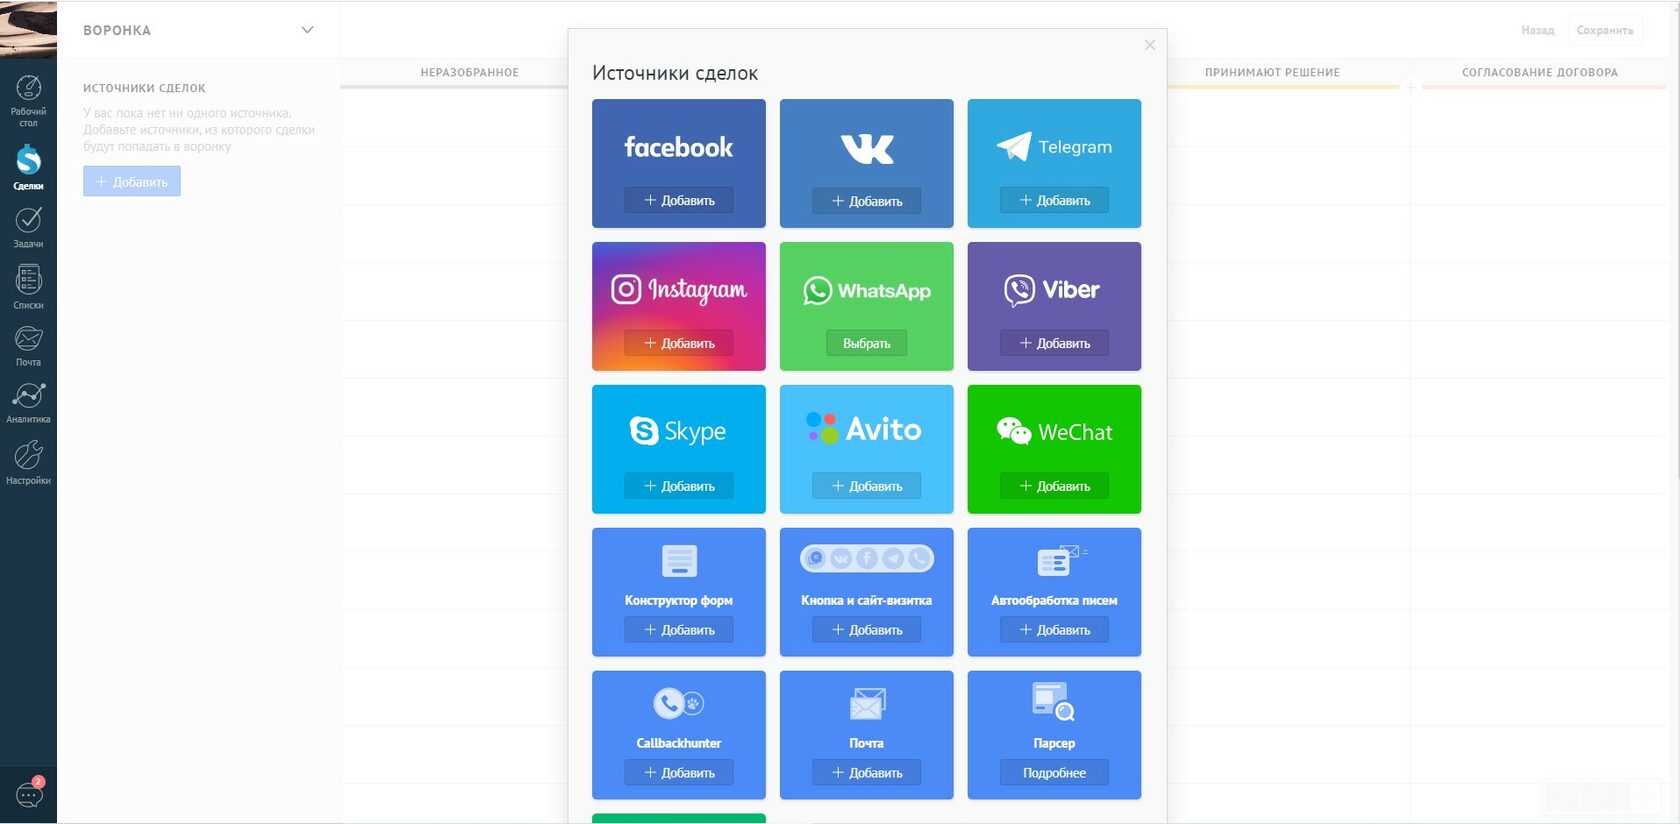Add the facebook source

pyautogui.click(x=679, y=200)
